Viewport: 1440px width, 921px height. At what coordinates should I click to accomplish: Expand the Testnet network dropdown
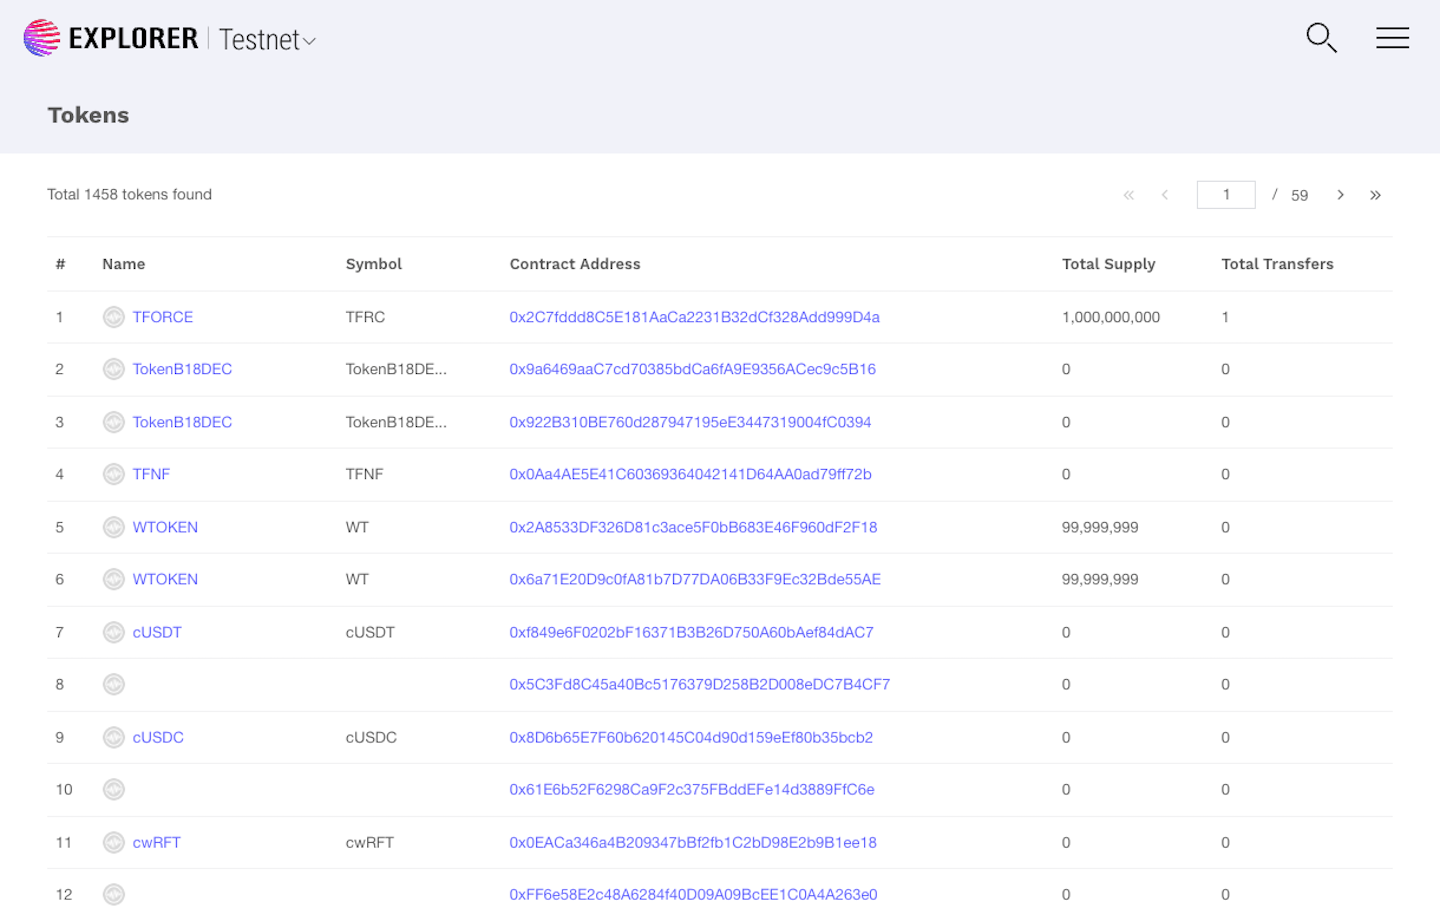click(x=267, y=40)
